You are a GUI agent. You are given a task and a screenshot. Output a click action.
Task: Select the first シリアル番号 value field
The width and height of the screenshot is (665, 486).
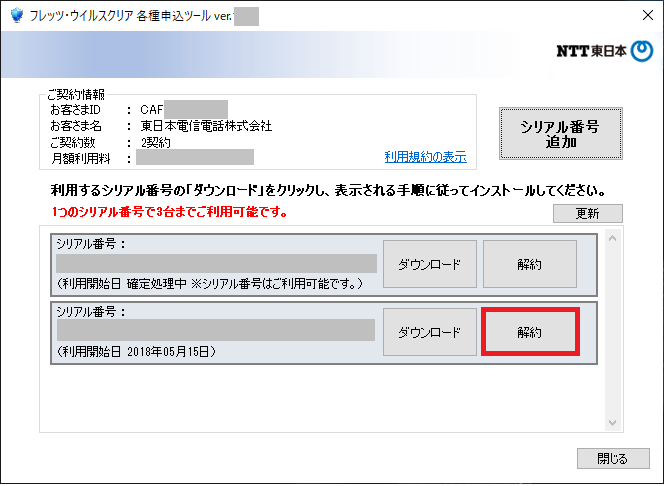(216, 264)
